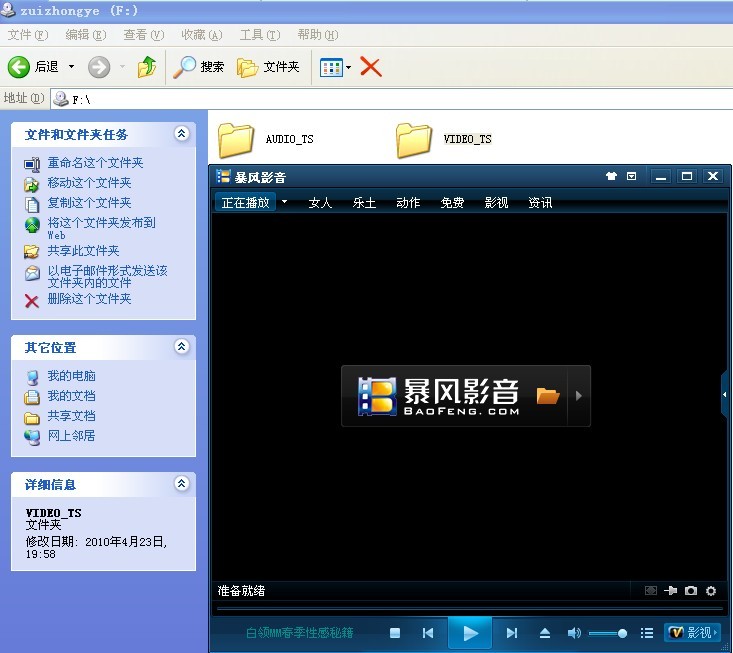Click 删除这个文件夹 link
This screenshot has width=733, height=653.
(89, 299)
